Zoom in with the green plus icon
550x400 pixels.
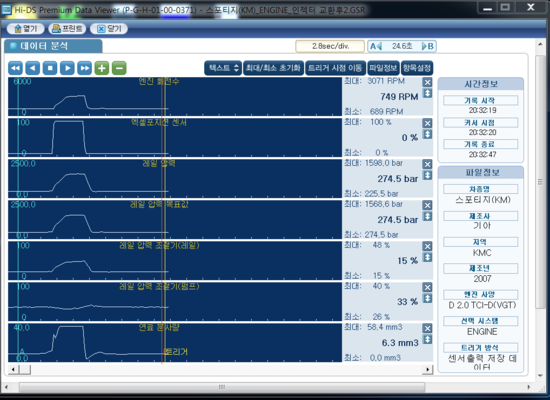pyautogui.click(x=102, y=68)
